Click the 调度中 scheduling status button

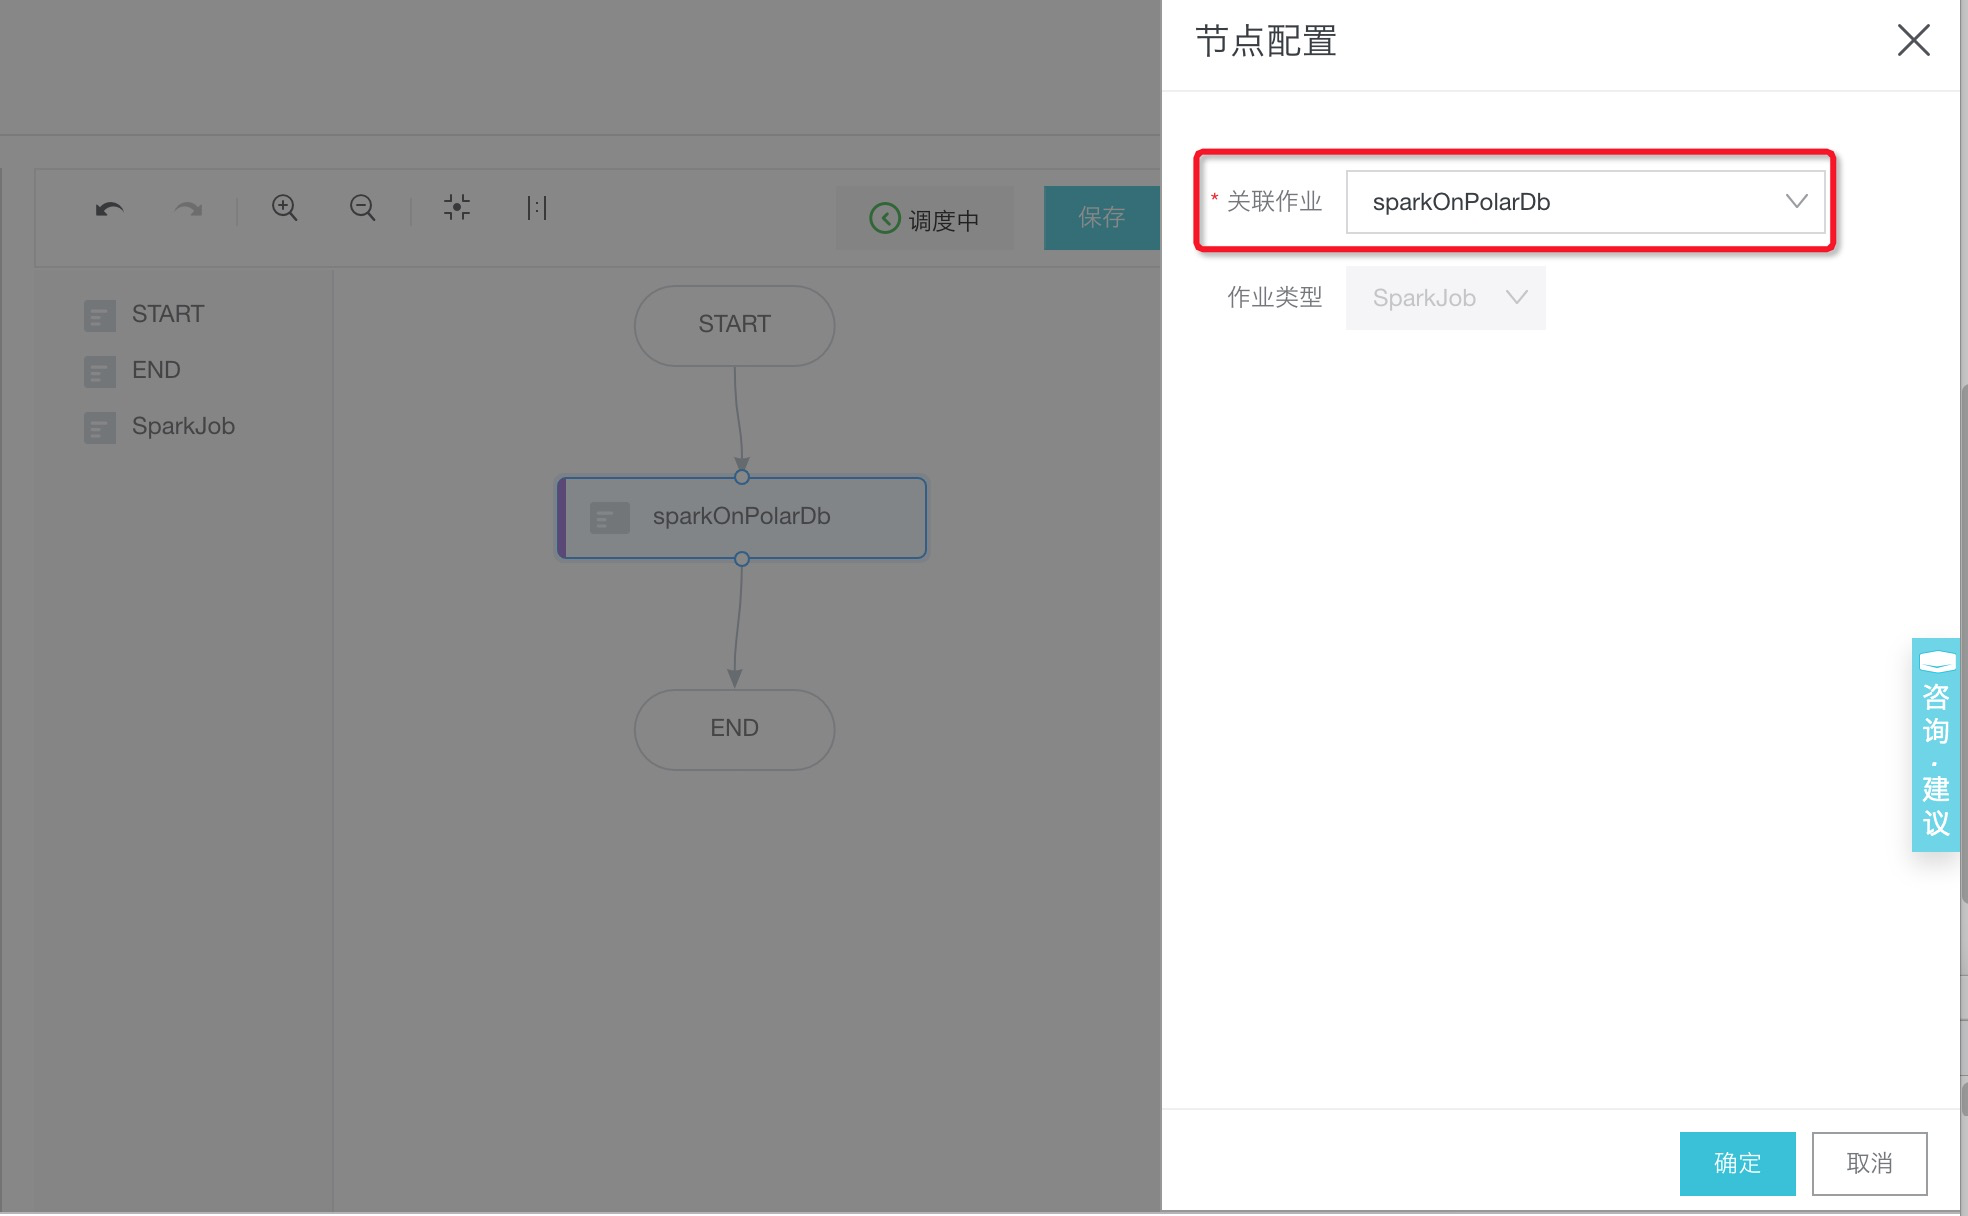[924, 219]
